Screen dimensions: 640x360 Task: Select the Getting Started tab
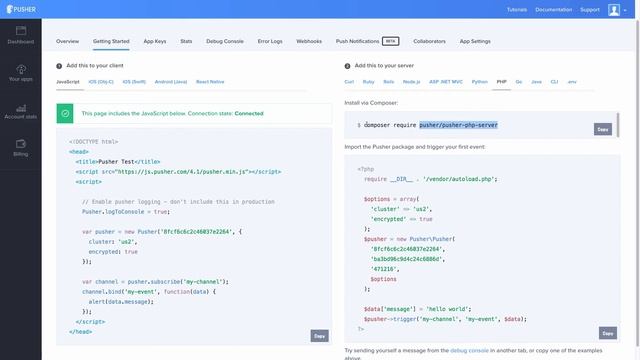(111, 41)
